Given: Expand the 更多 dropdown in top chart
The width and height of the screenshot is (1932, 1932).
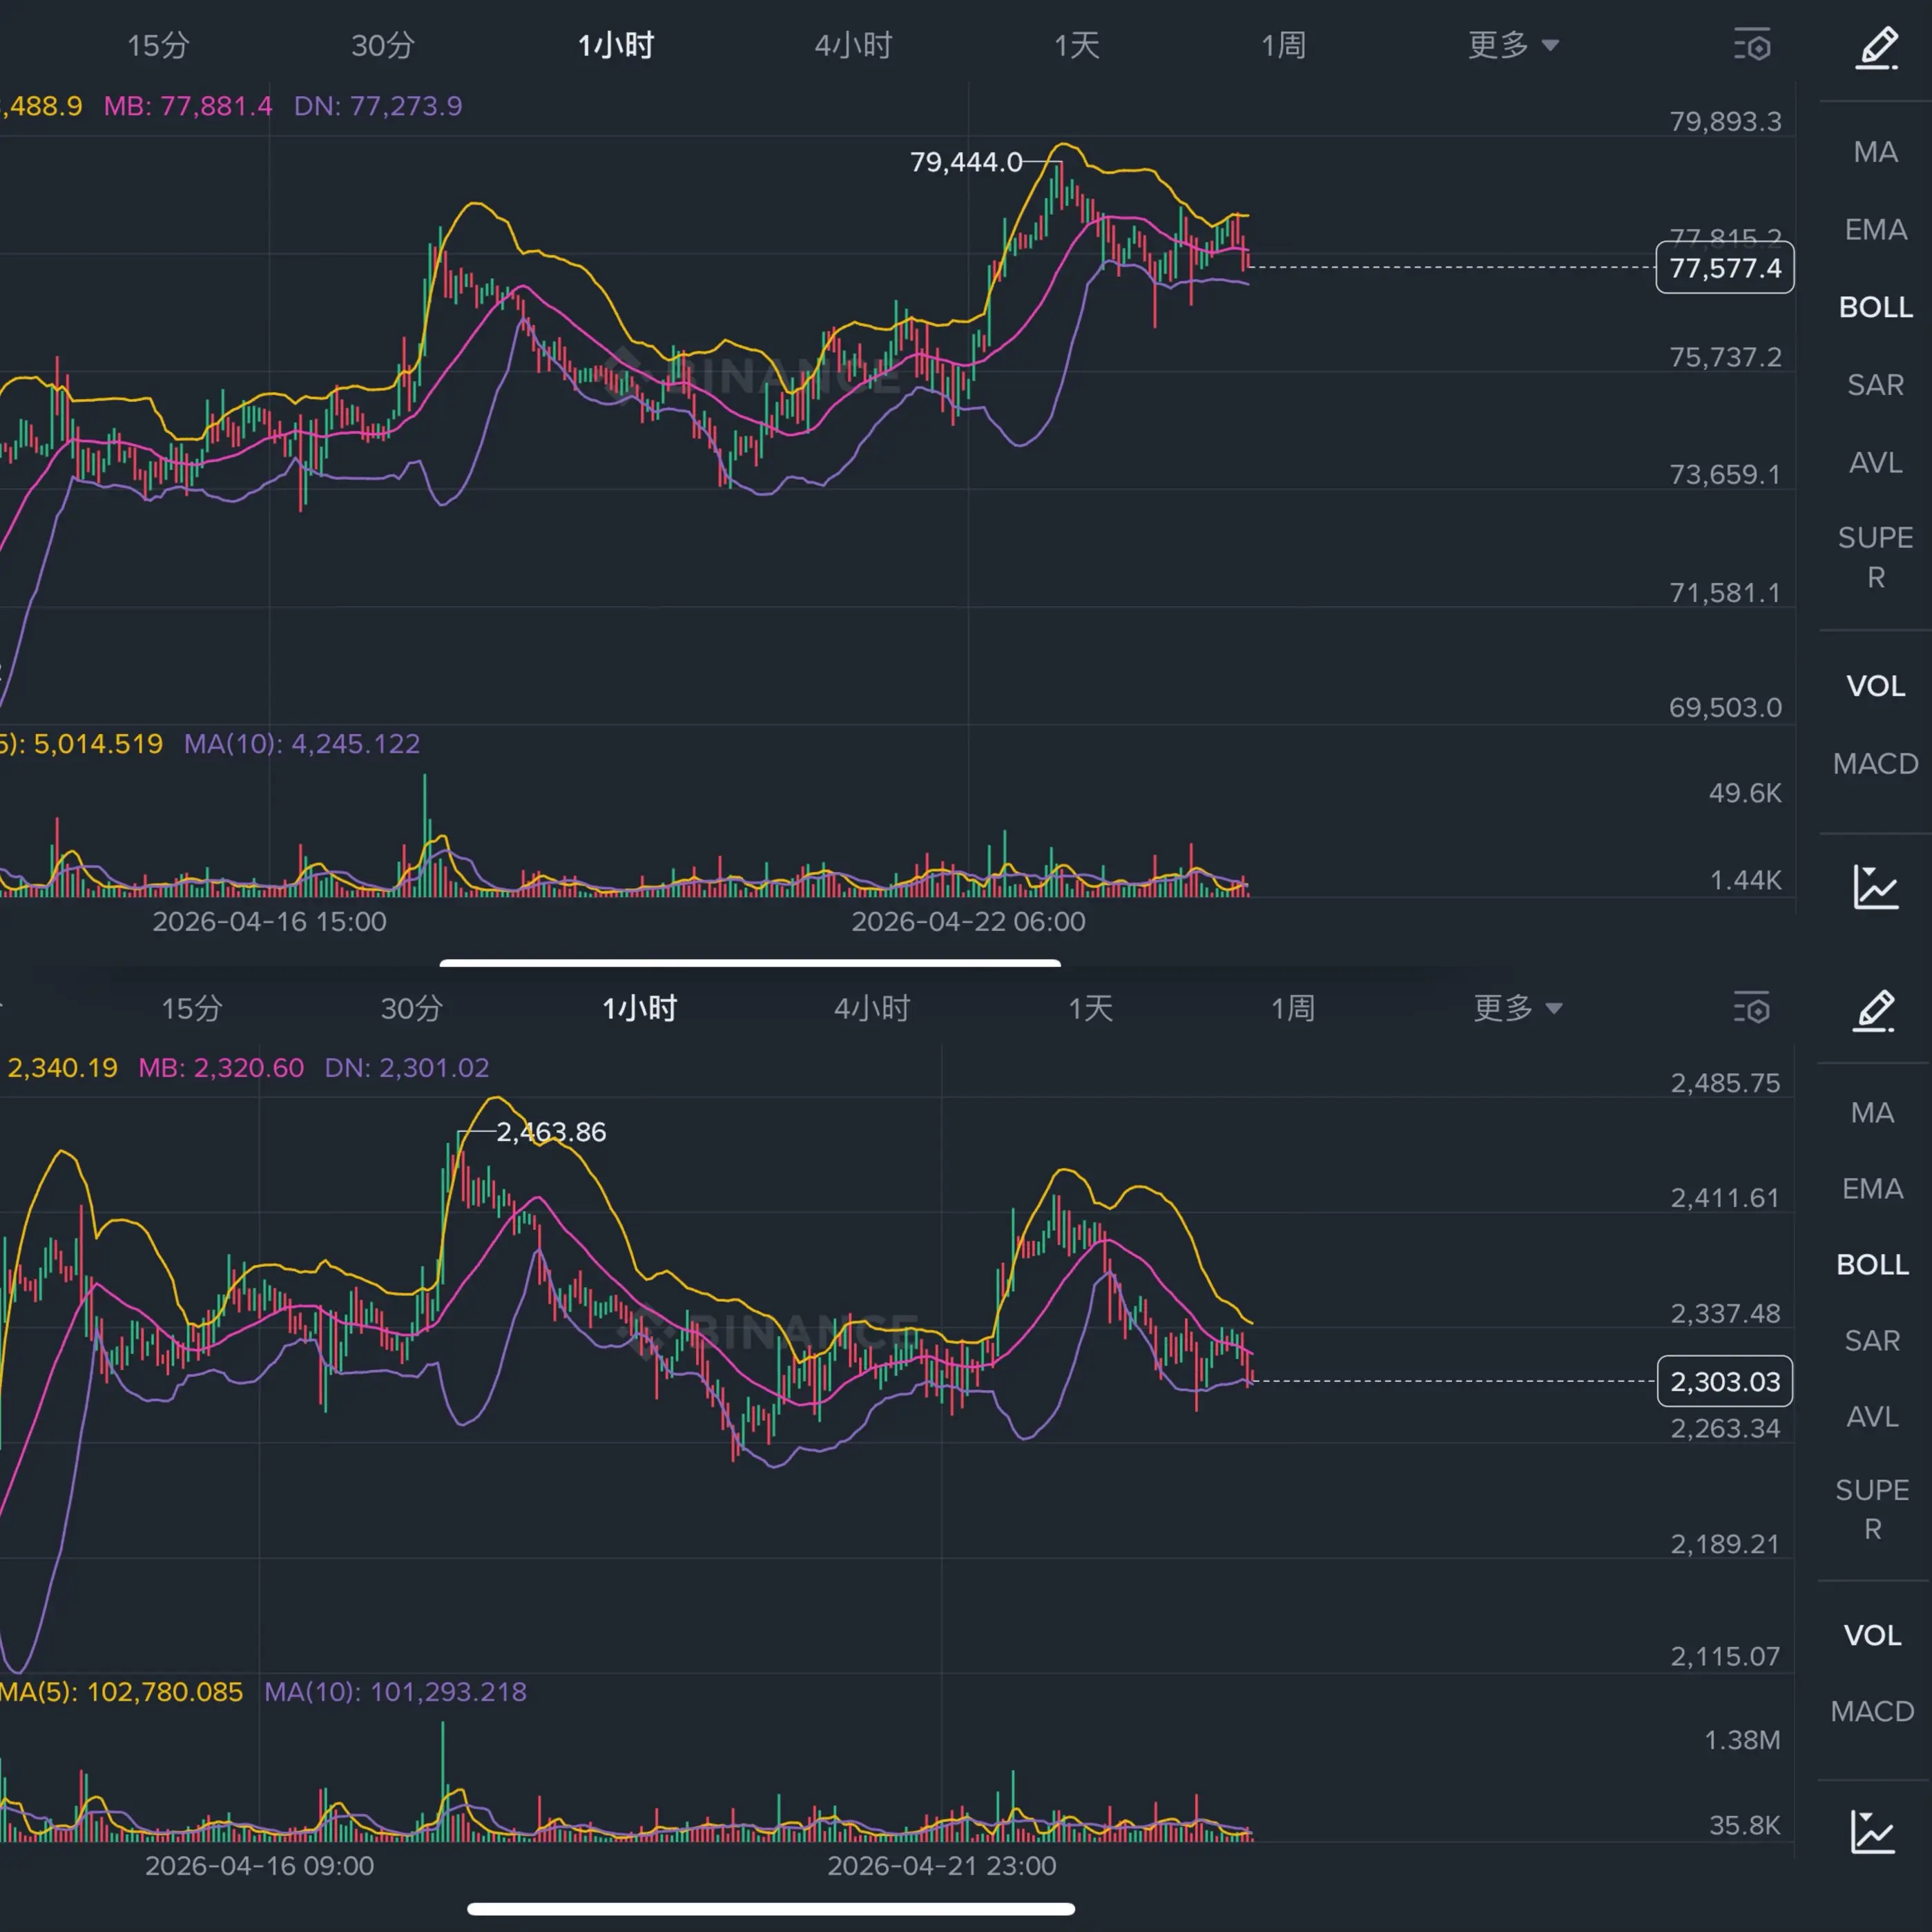Looking at the screenshot, I should click(1512, 45).
